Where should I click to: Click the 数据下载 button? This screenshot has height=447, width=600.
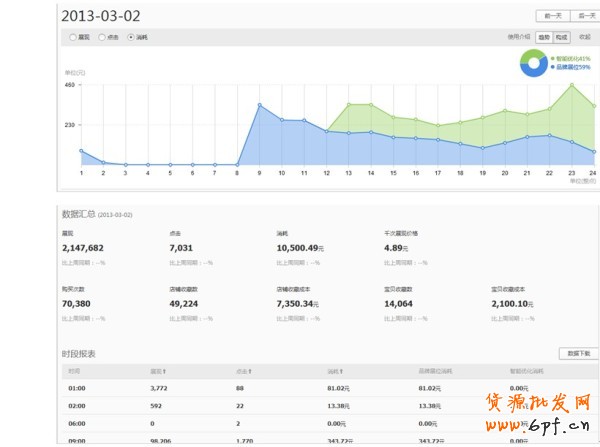click(579, 353)
